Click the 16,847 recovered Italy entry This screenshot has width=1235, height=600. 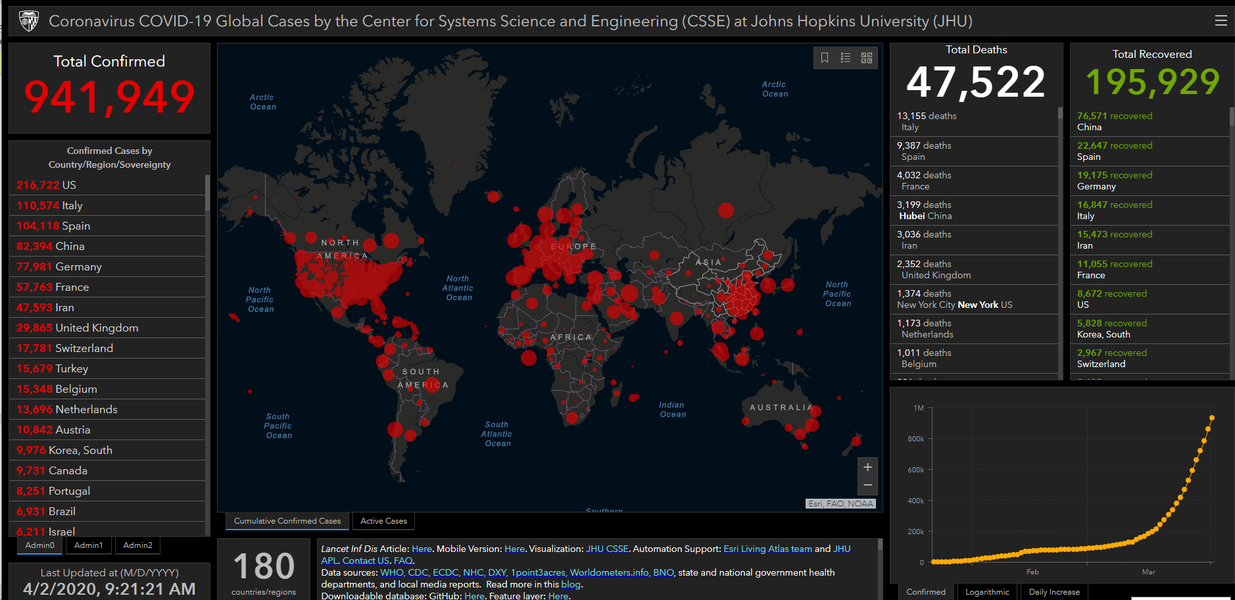tap(1148, 210)
